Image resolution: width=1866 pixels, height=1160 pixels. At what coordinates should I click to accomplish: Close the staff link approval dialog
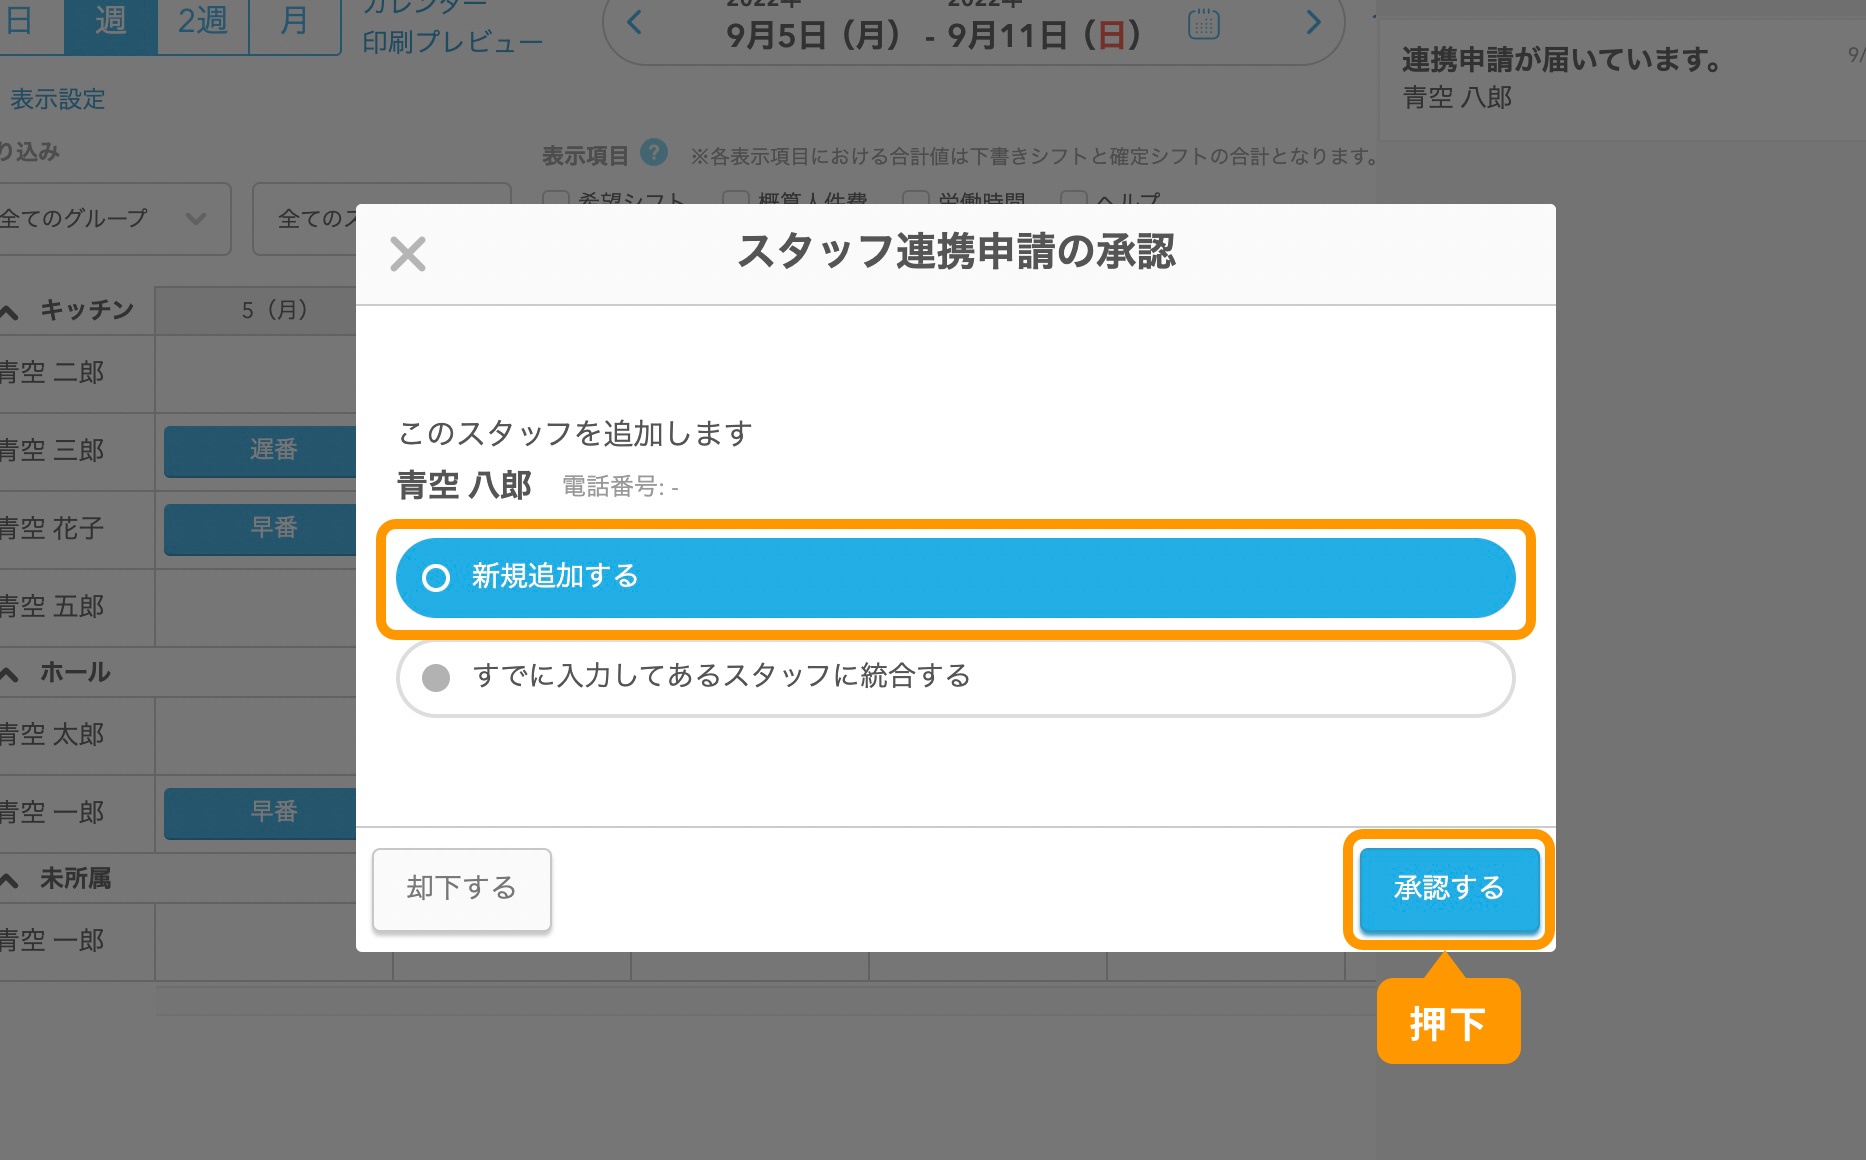coord(407,254)
